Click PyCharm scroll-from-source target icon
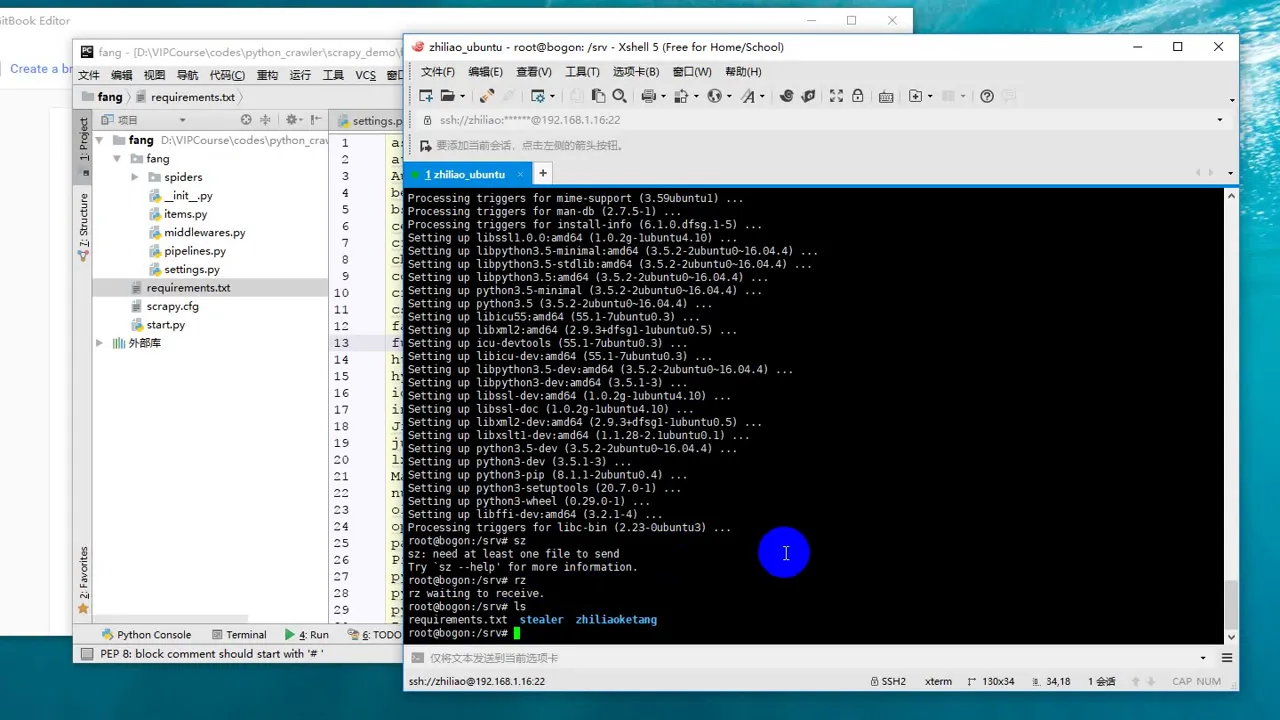1280x720 pixels. coord(246,120)
